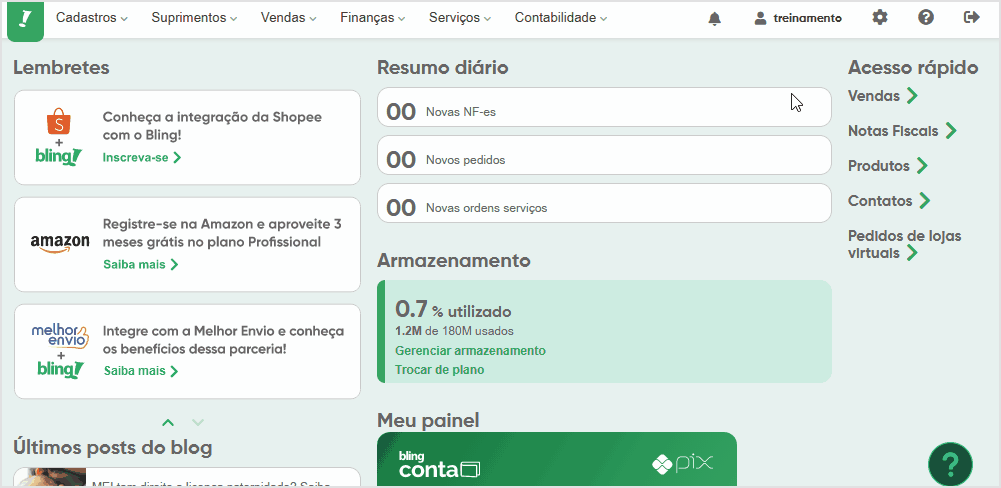This screenshot has height=488, width=1001.
Task: Click the Inscreva-se link for Shopee
Action: coord(142,157)
